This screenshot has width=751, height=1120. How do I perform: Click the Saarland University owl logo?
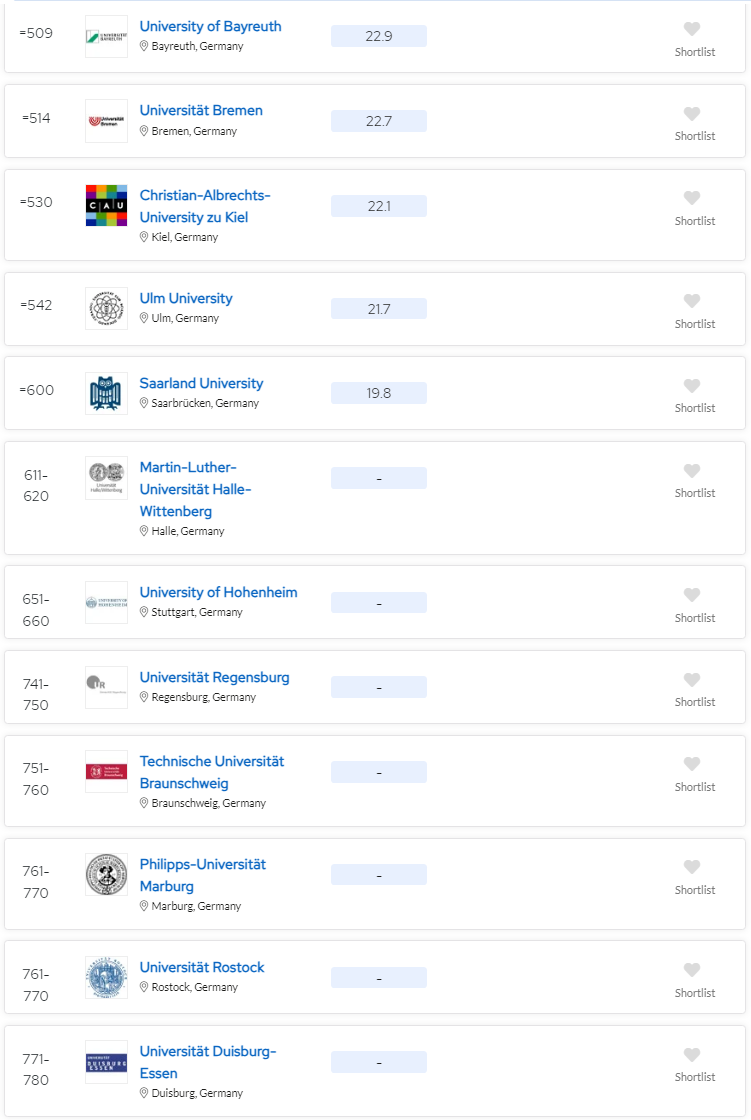[x=106, y=393]
